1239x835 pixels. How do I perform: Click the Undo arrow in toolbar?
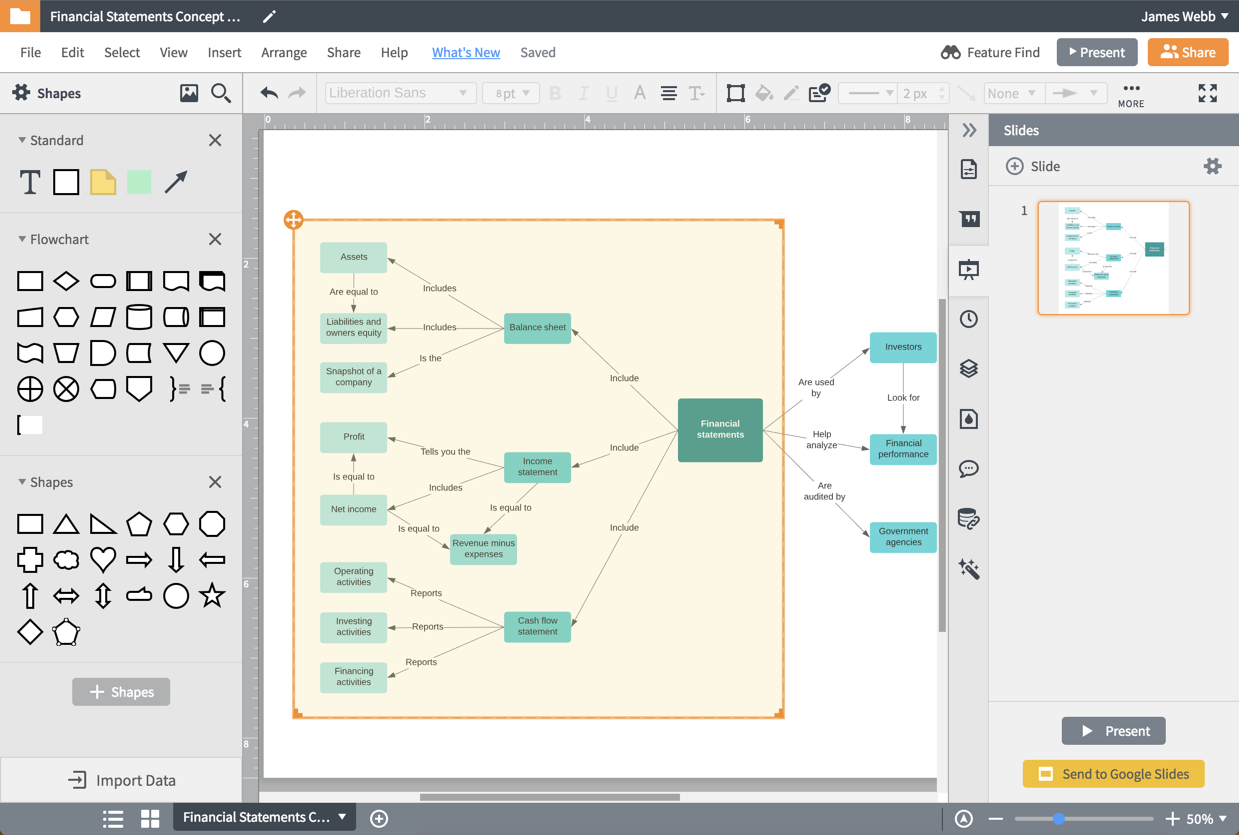[x=269, y=93]
